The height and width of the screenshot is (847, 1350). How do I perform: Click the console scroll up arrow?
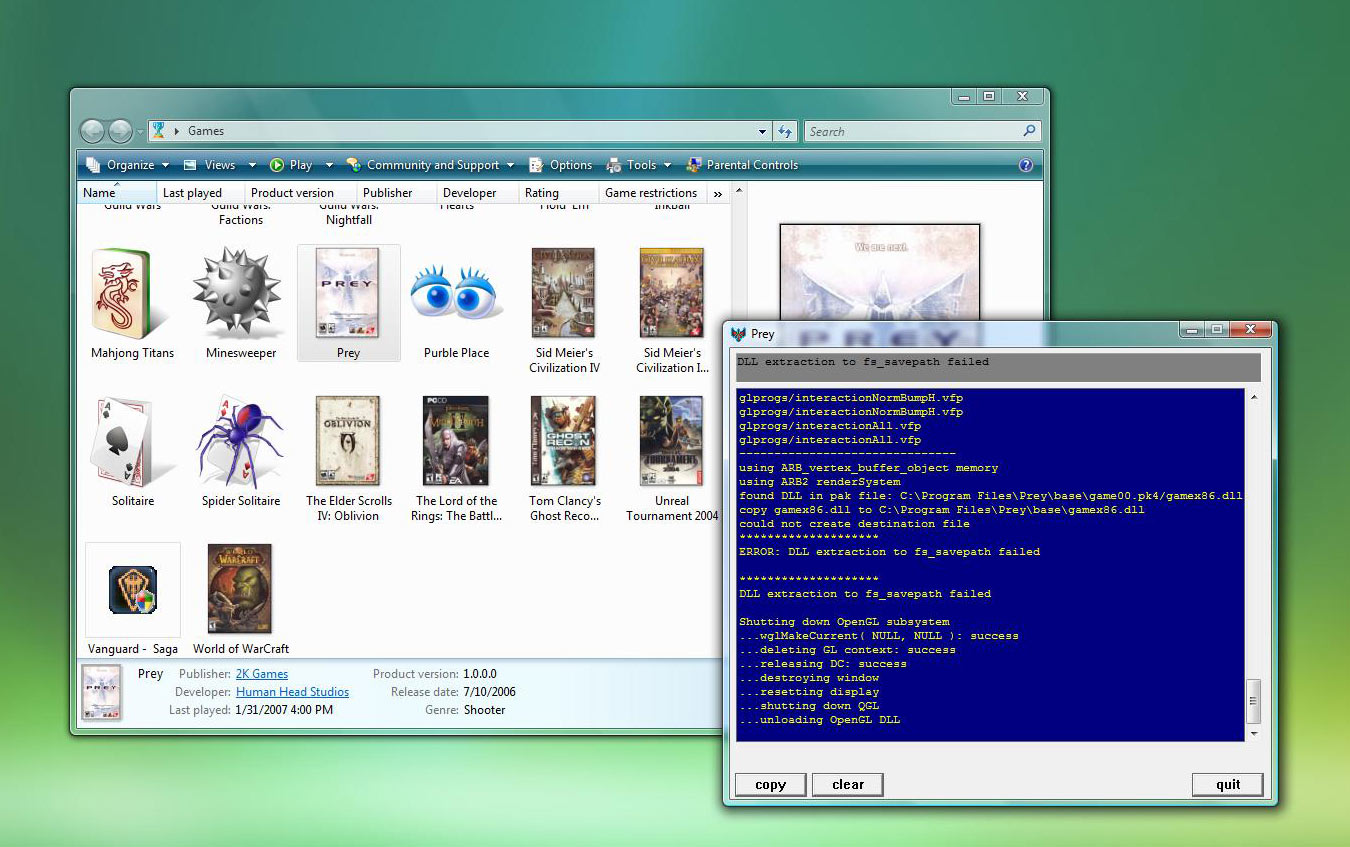point(1254,397)
